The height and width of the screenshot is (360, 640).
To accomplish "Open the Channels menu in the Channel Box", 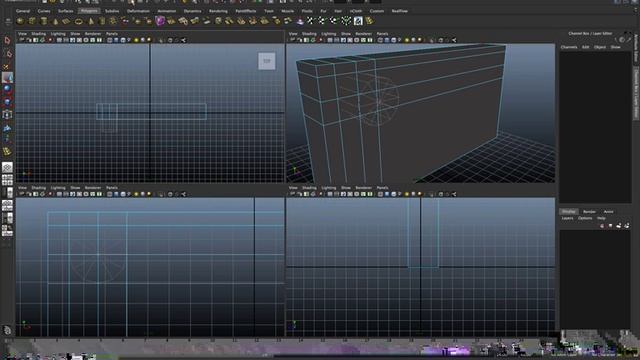I will (569, 47).
